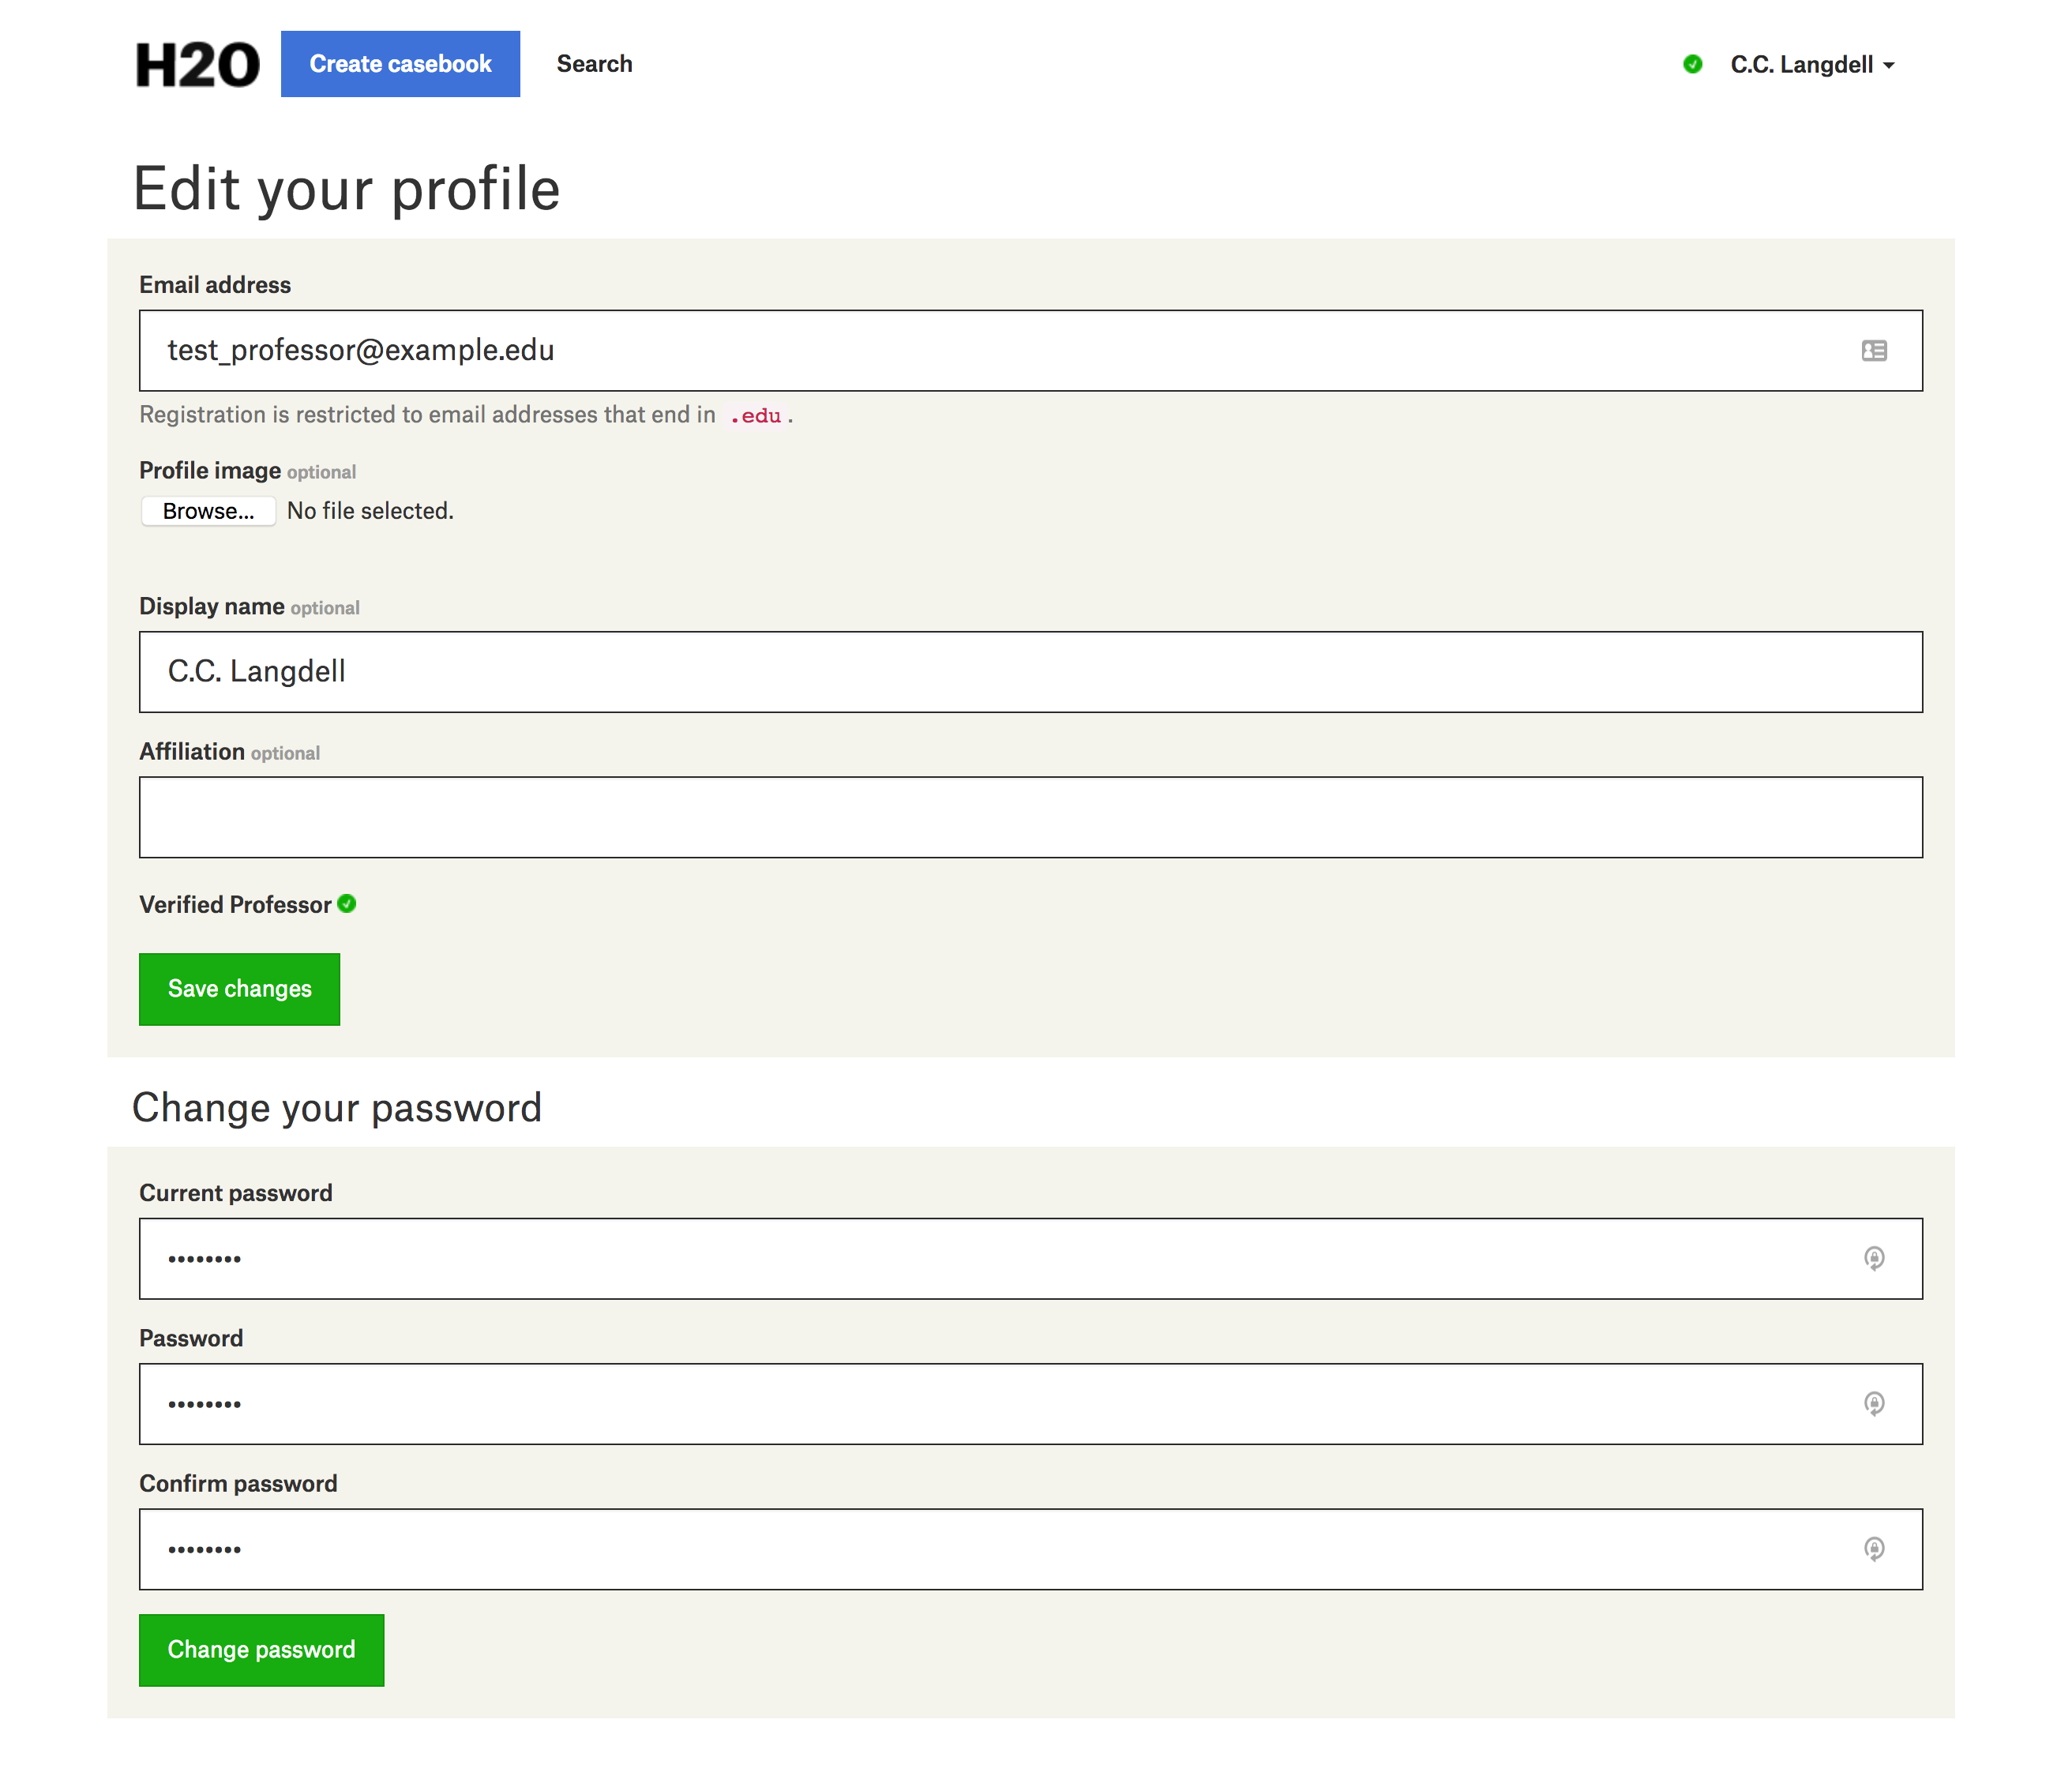Focus the Current password field
The width and height of the screenshot is (2072, 1791).
click(x=1030, y=1258)
